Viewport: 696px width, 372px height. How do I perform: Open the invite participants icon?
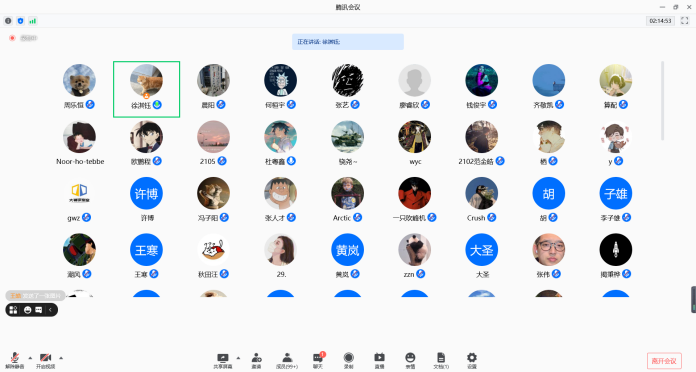(x=256, y=360)
